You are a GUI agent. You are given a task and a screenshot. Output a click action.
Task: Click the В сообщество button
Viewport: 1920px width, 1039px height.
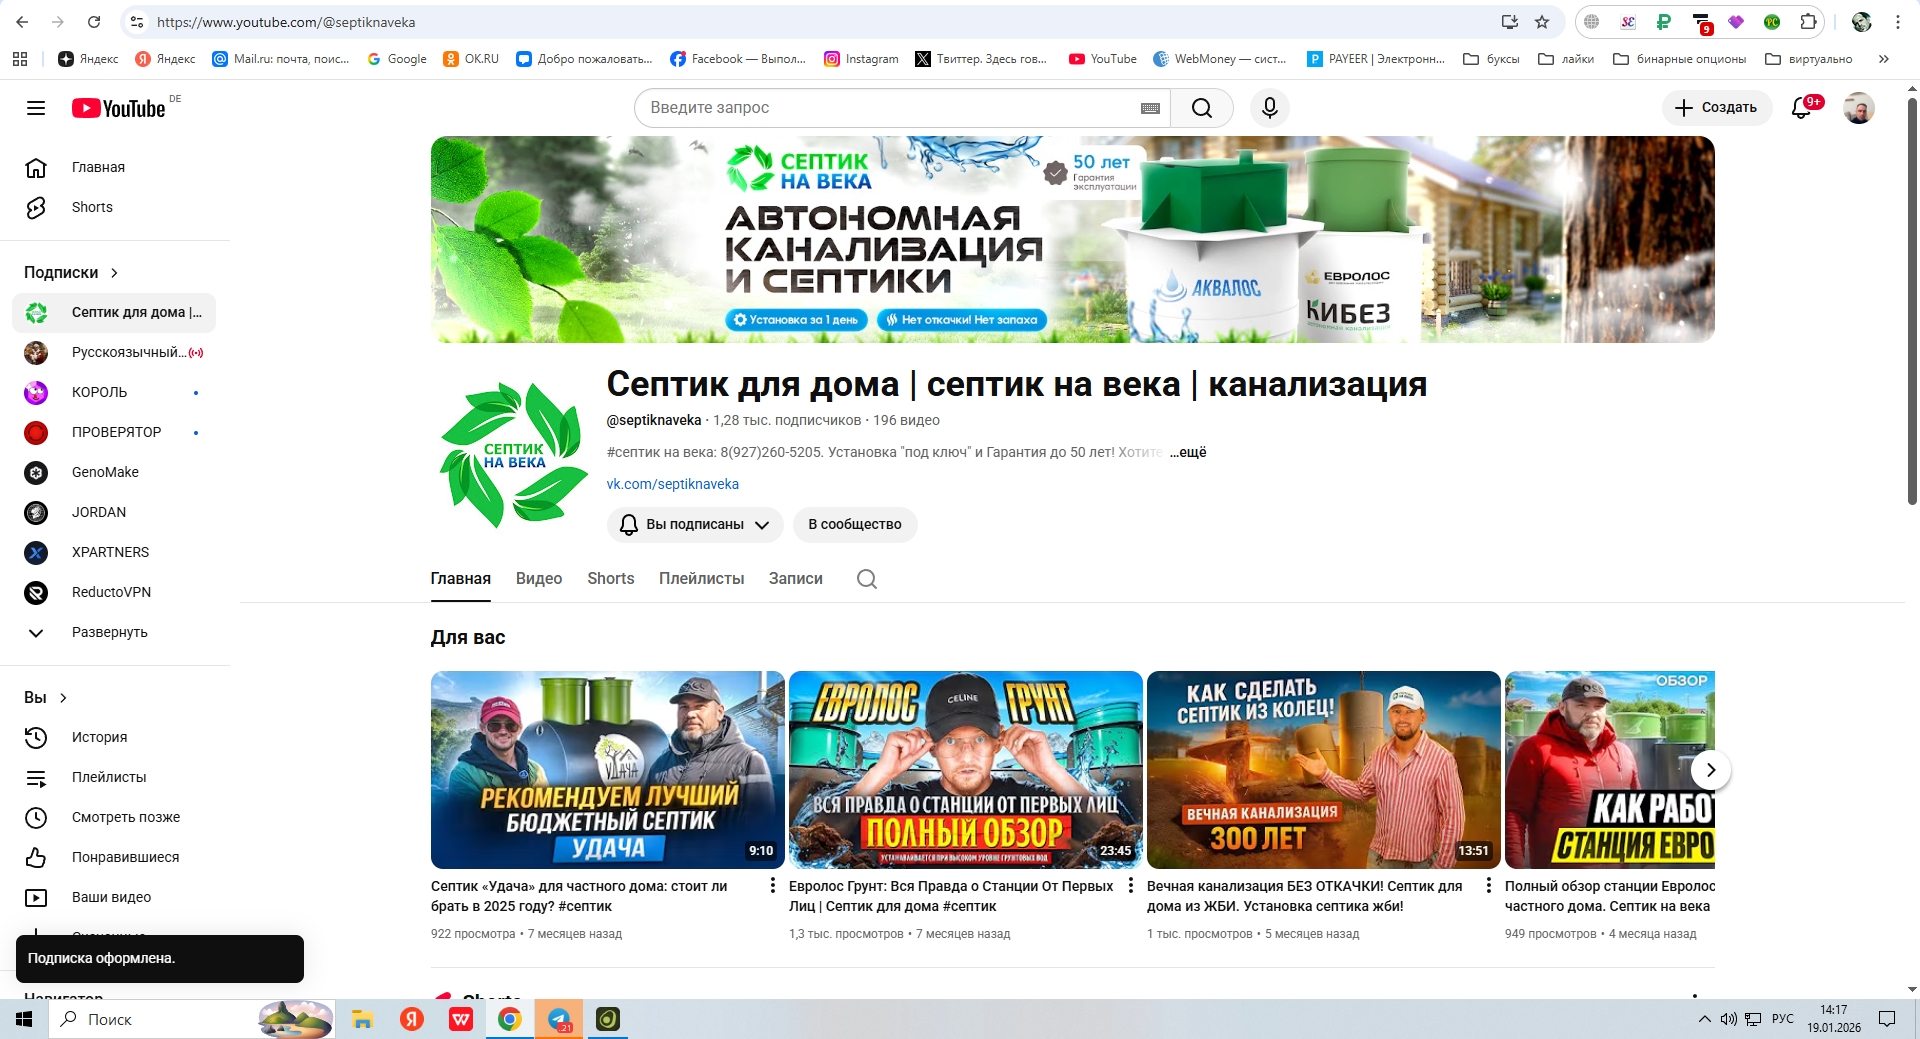[854, 525]
